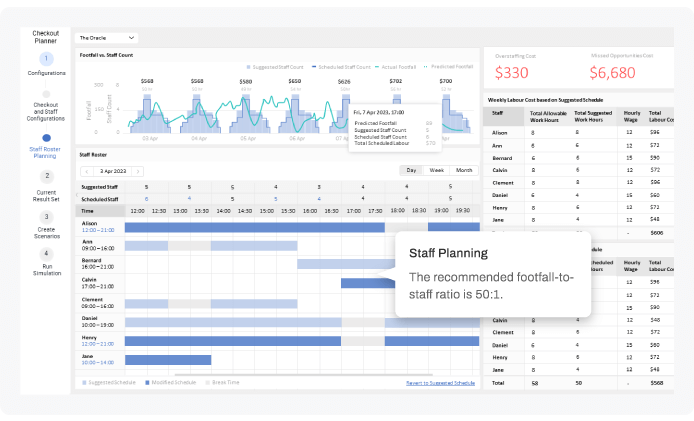Click the Suggested Staff row label
694x421 pixels.
(x=100, y=187)
